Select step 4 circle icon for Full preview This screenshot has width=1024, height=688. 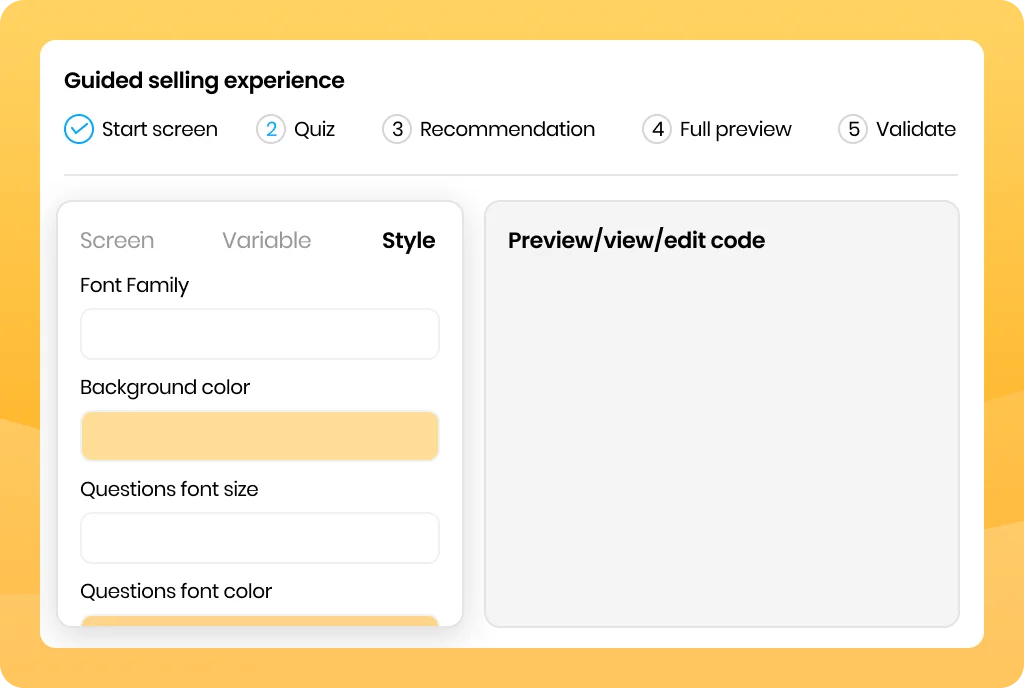(657, 129)
